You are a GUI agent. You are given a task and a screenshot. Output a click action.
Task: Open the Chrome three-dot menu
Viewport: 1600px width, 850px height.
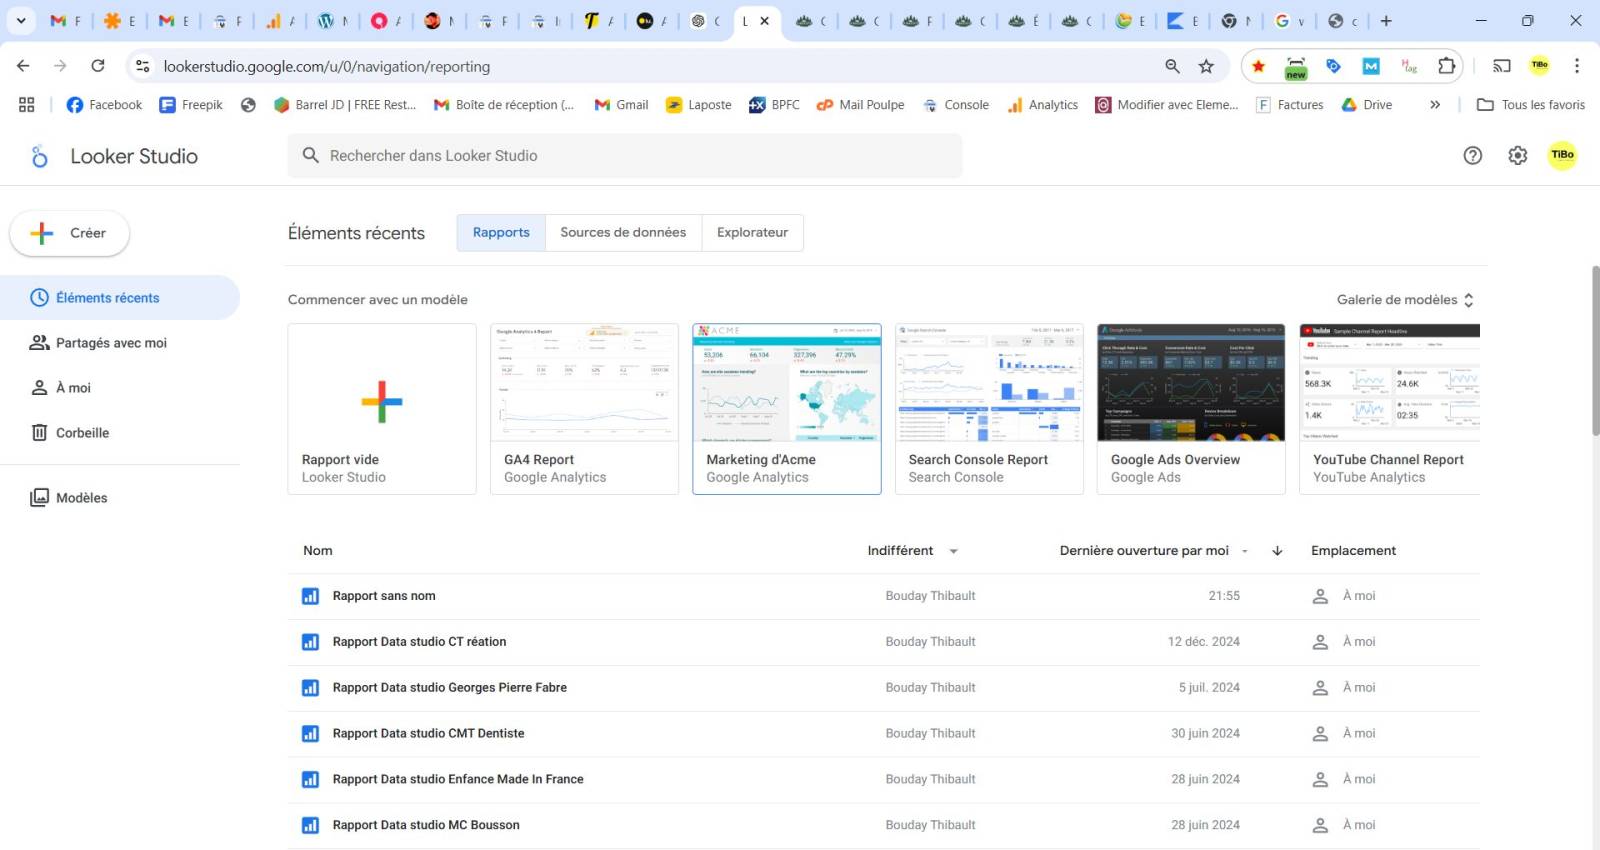(1577, 66)
